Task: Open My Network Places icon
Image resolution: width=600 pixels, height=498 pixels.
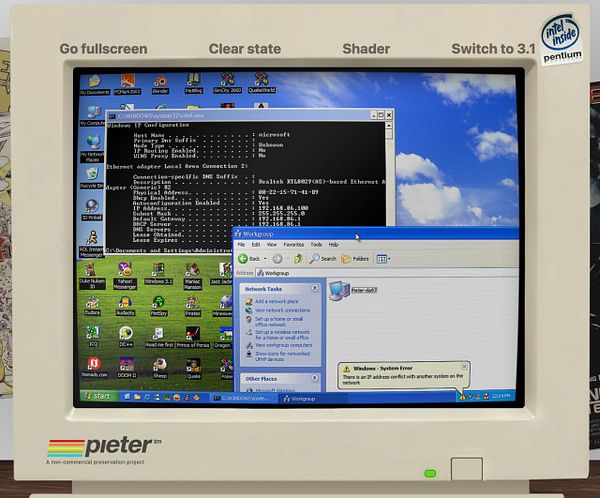Action: 92,149
